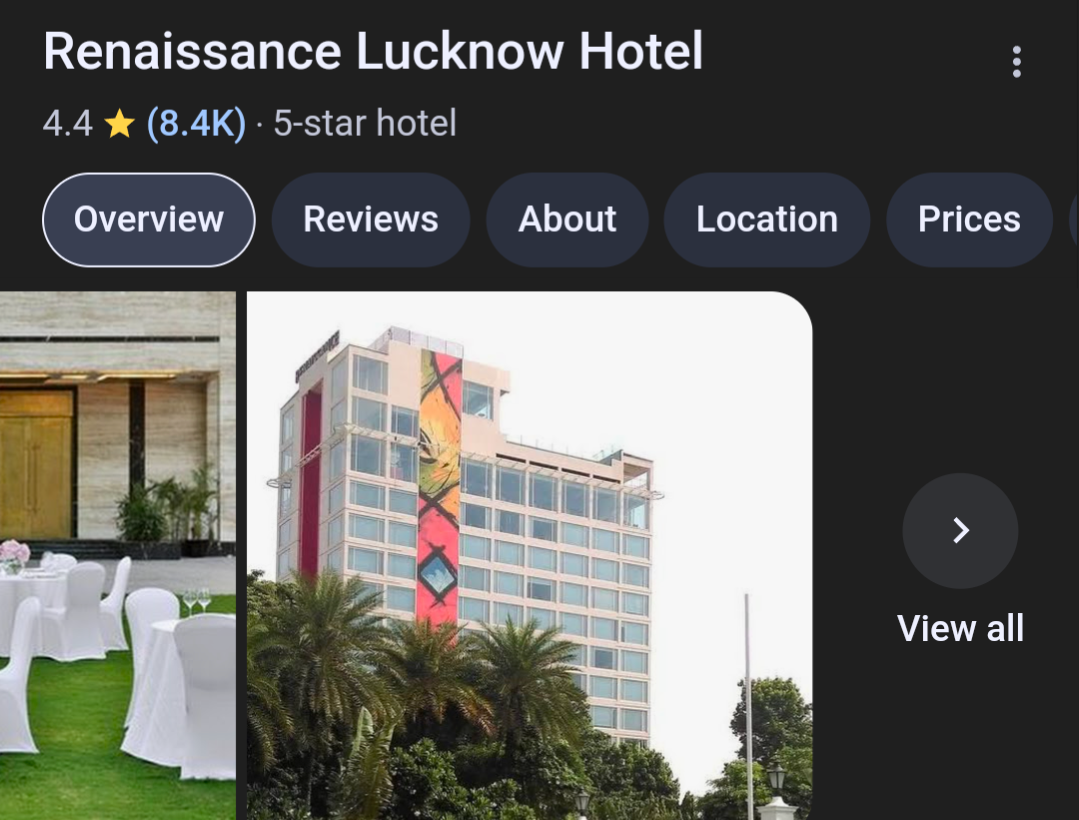This screenshot has width=1079, height=820.
Task: Click the View all photos label
Action: [x=961, y=628]
